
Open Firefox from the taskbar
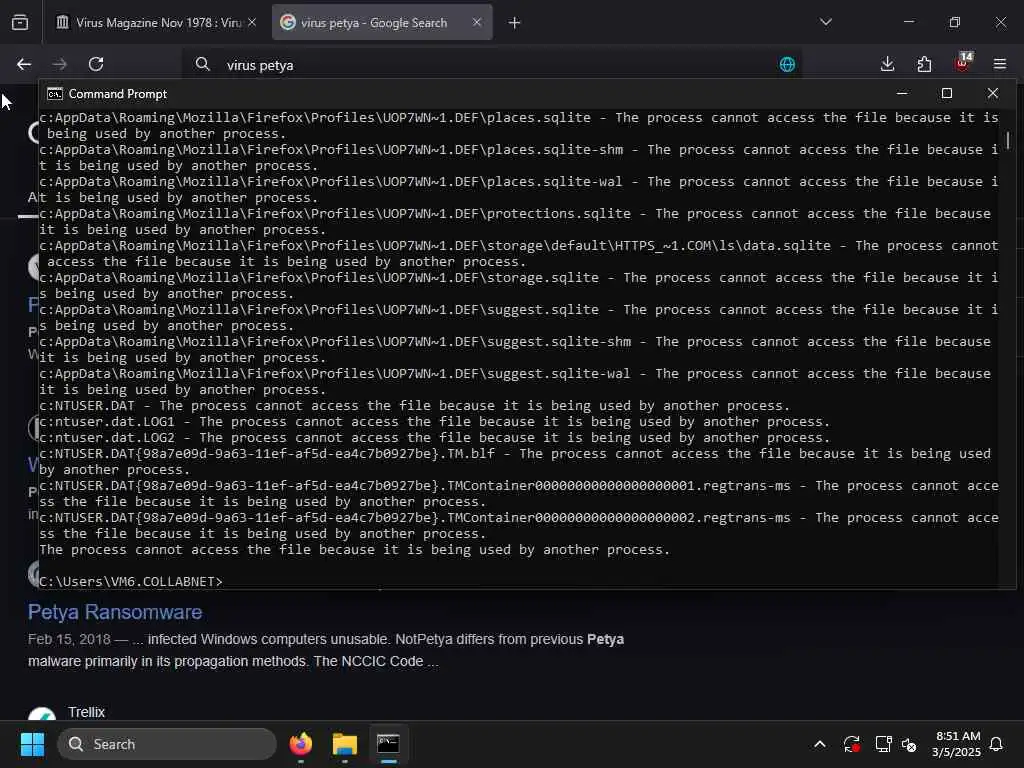300,744
